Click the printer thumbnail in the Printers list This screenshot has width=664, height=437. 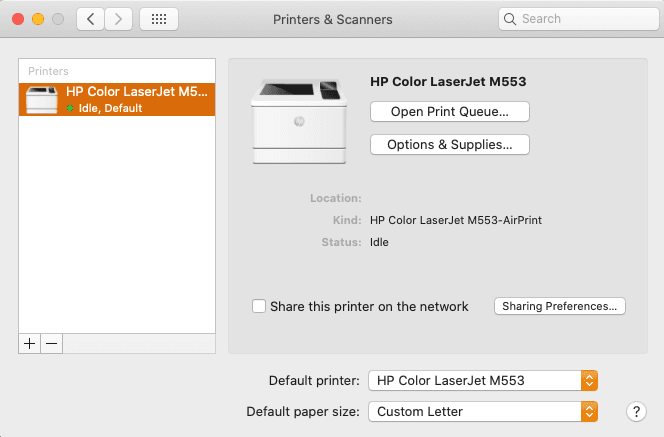click(x=41, y=100)
